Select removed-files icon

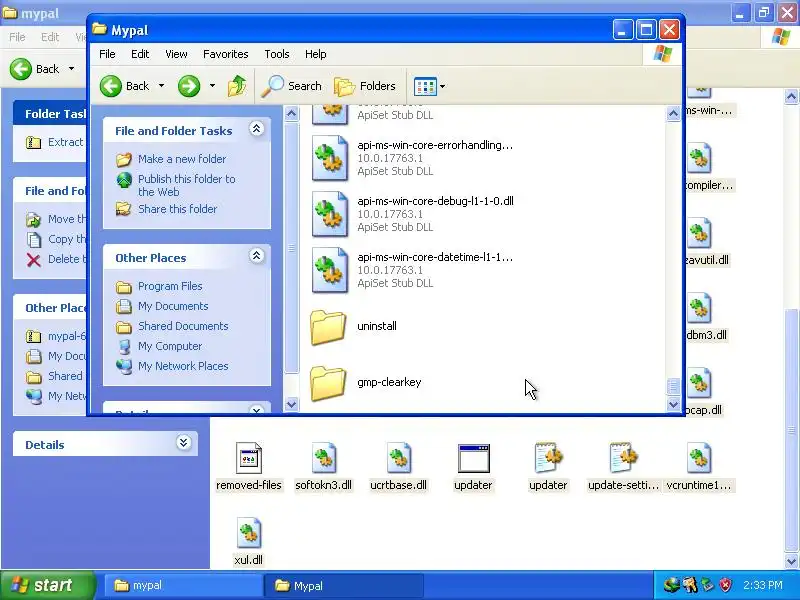coord(249,458)
